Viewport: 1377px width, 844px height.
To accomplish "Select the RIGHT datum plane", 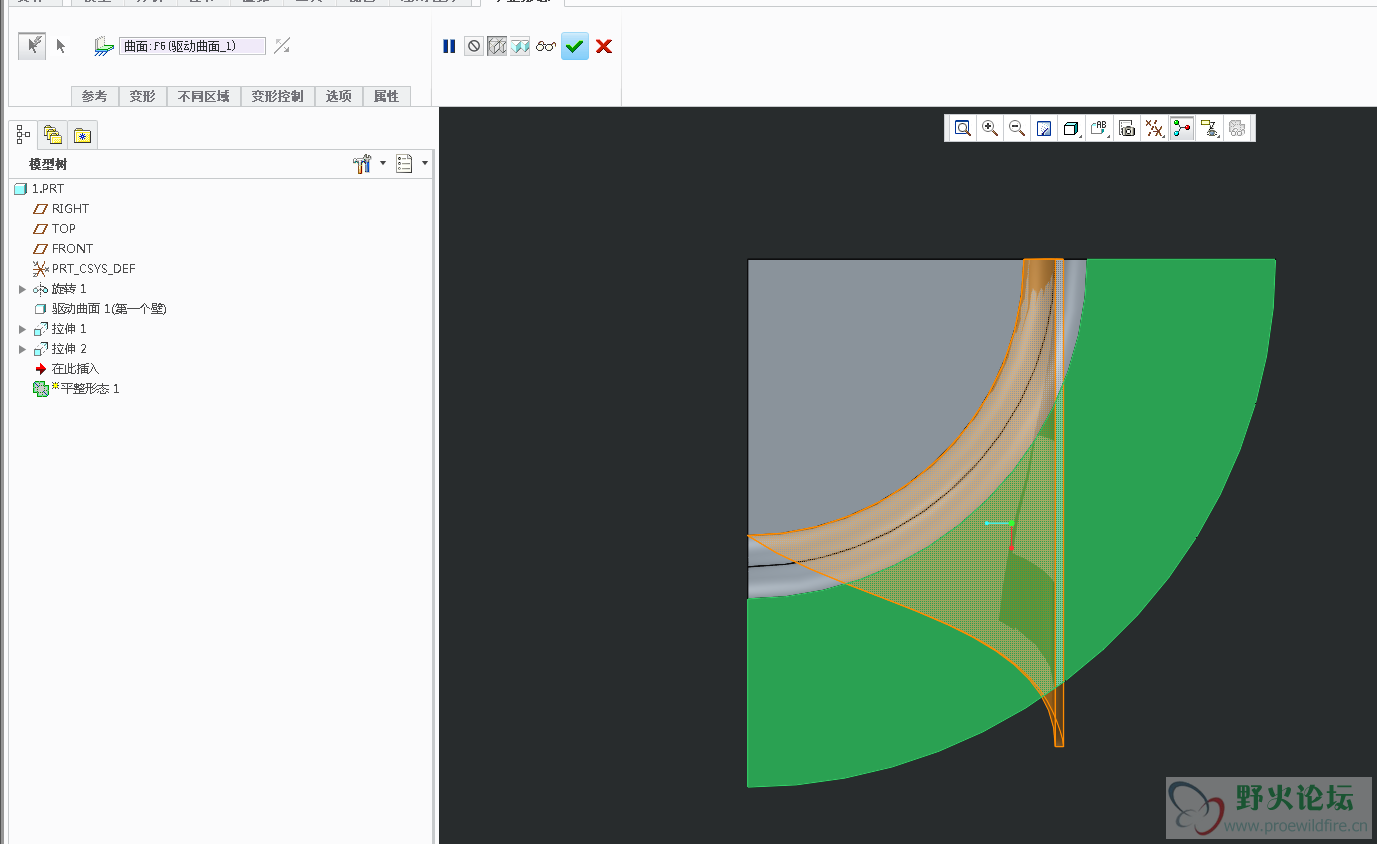I will 70,209.
